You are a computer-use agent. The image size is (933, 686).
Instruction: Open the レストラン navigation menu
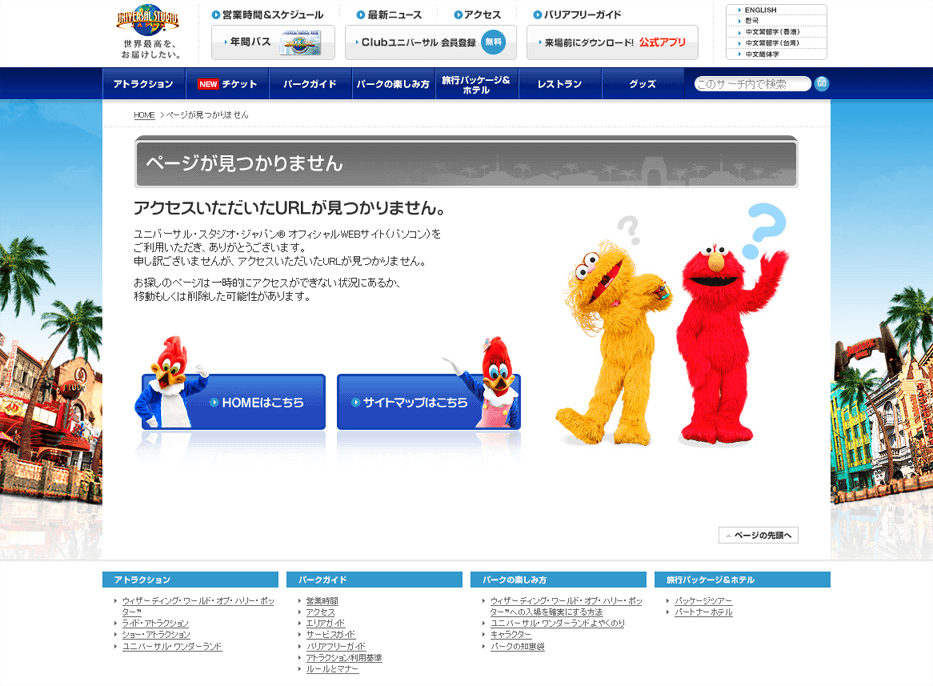click(x=560, y=84)
